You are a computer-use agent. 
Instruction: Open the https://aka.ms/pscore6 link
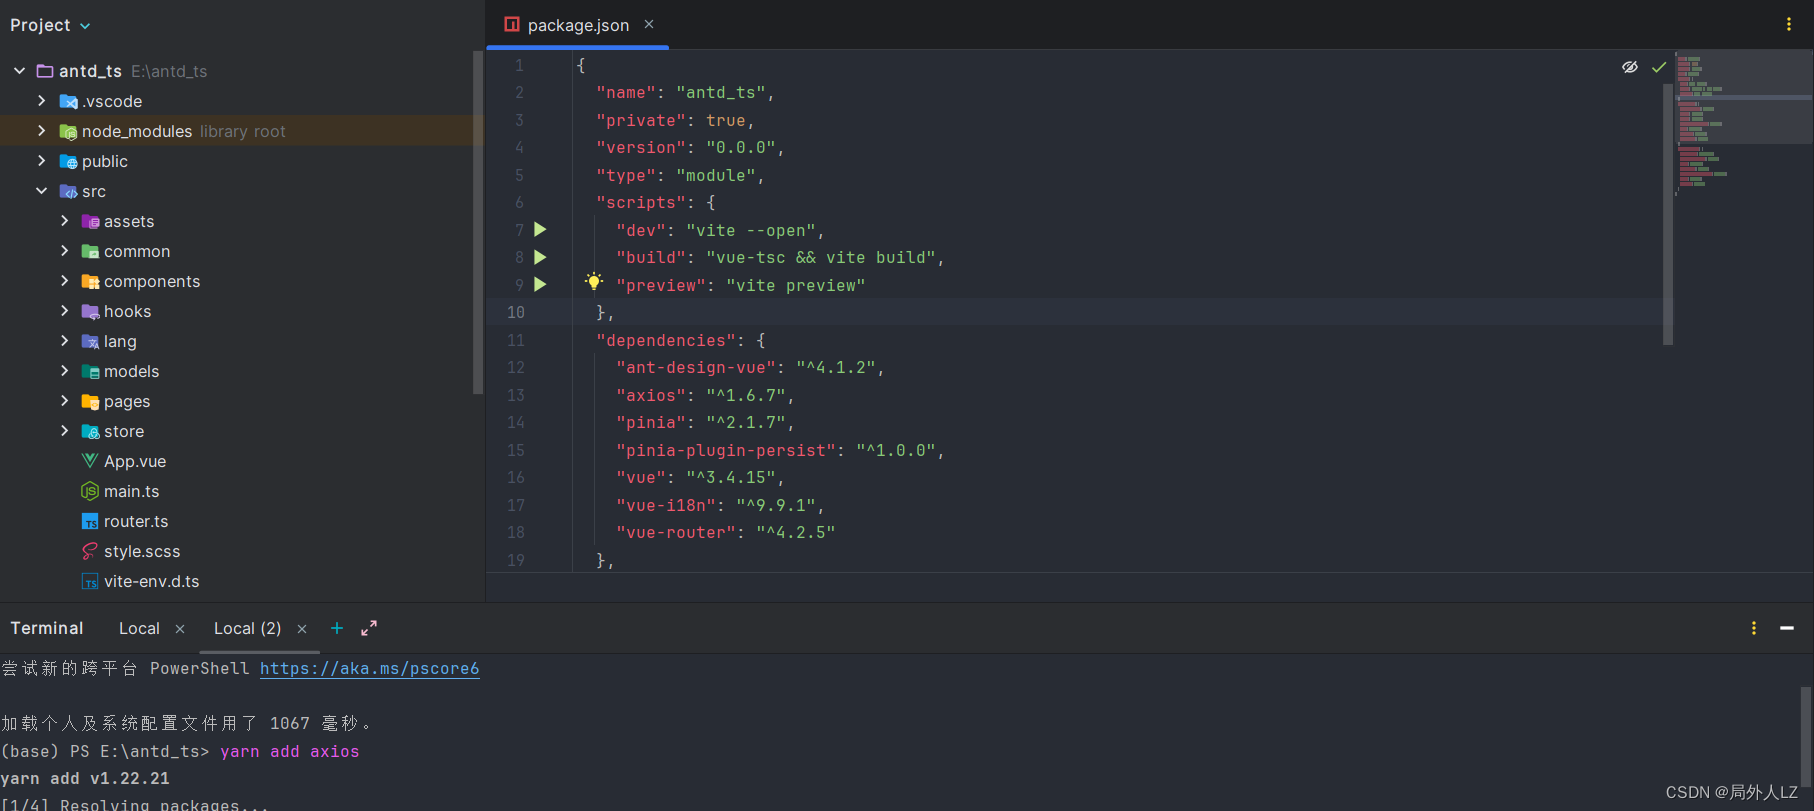tap(370, 668)
